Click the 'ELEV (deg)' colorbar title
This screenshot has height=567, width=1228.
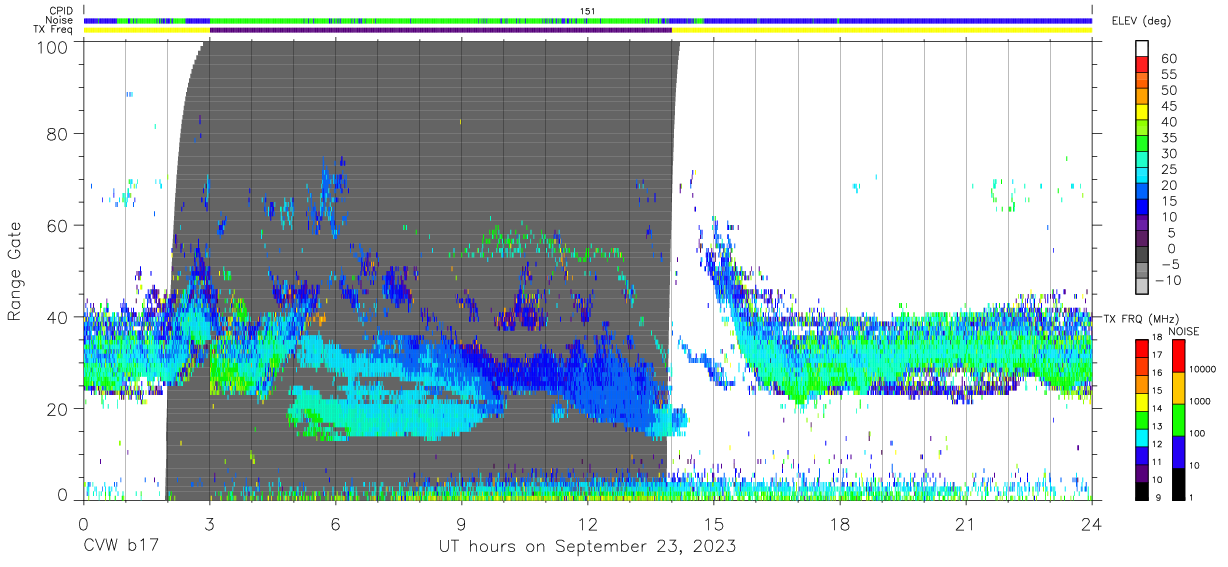click(1142, 21)
